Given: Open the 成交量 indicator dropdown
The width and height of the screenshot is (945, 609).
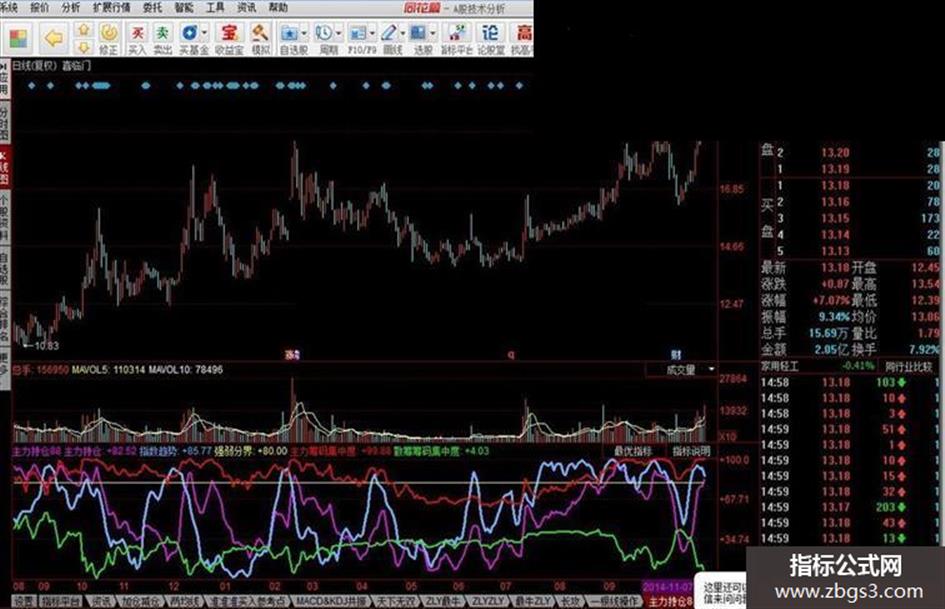Looking at the screenshot, I should pyautogui.click(x=682, y=369).
